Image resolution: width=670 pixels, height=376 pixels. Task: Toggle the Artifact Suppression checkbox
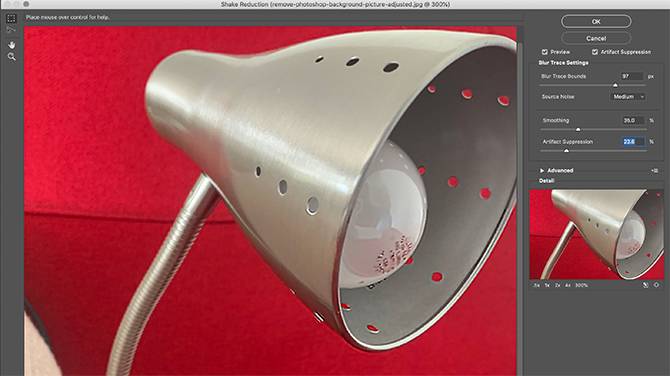click(x=595, y=52)
